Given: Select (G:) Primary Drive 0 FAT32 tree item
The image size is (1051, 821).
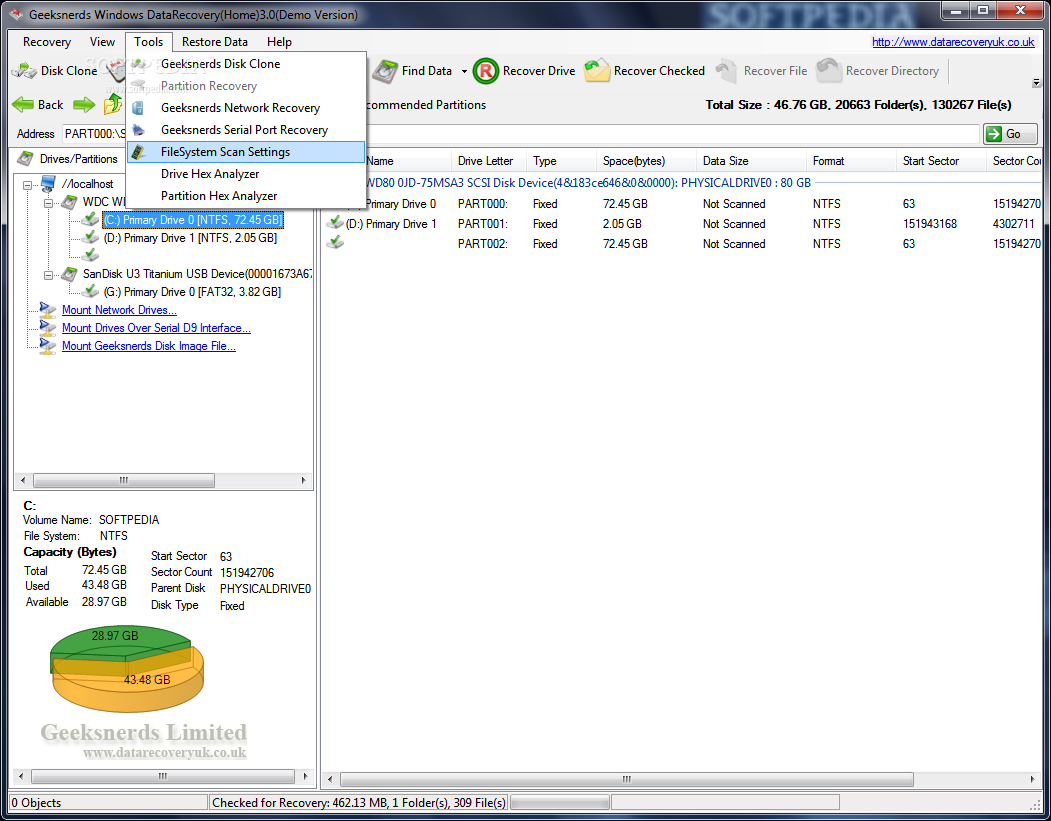Looking at the screenshot, I should (x=192, y=292).
